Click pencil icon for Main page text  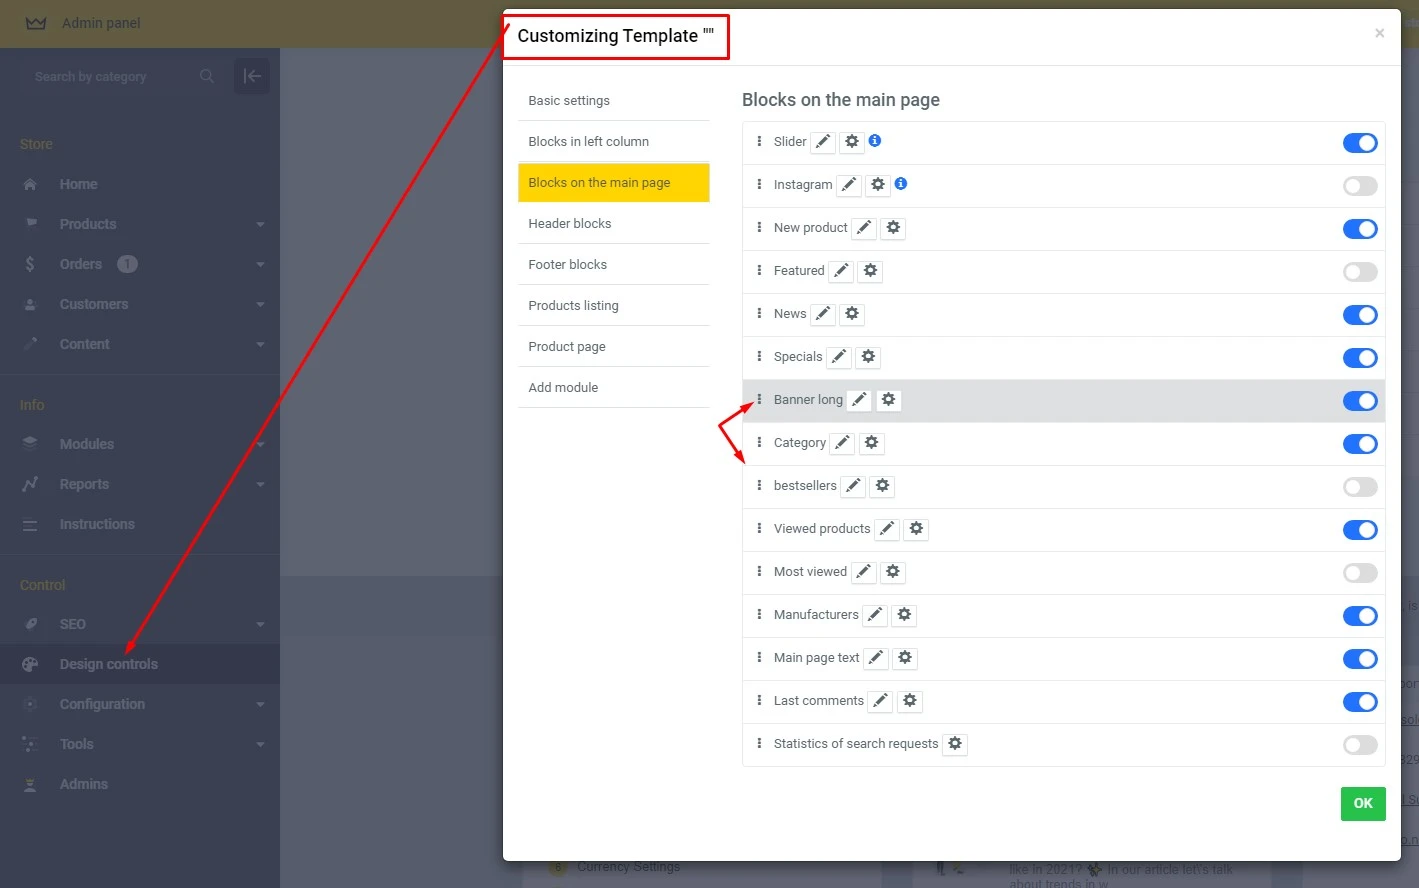pyautogui.click(x=876, y=658)
